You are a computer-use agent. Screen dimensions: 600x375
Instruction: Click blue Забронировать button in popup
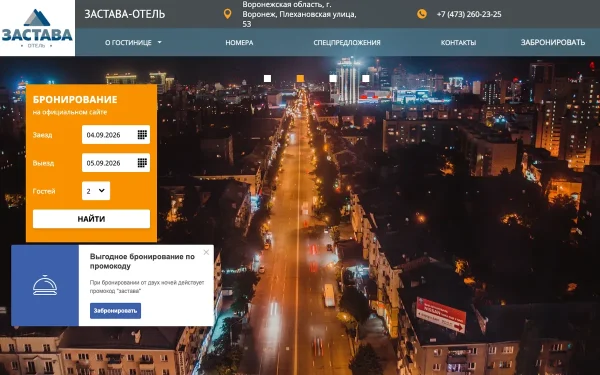tap(116, 311)
